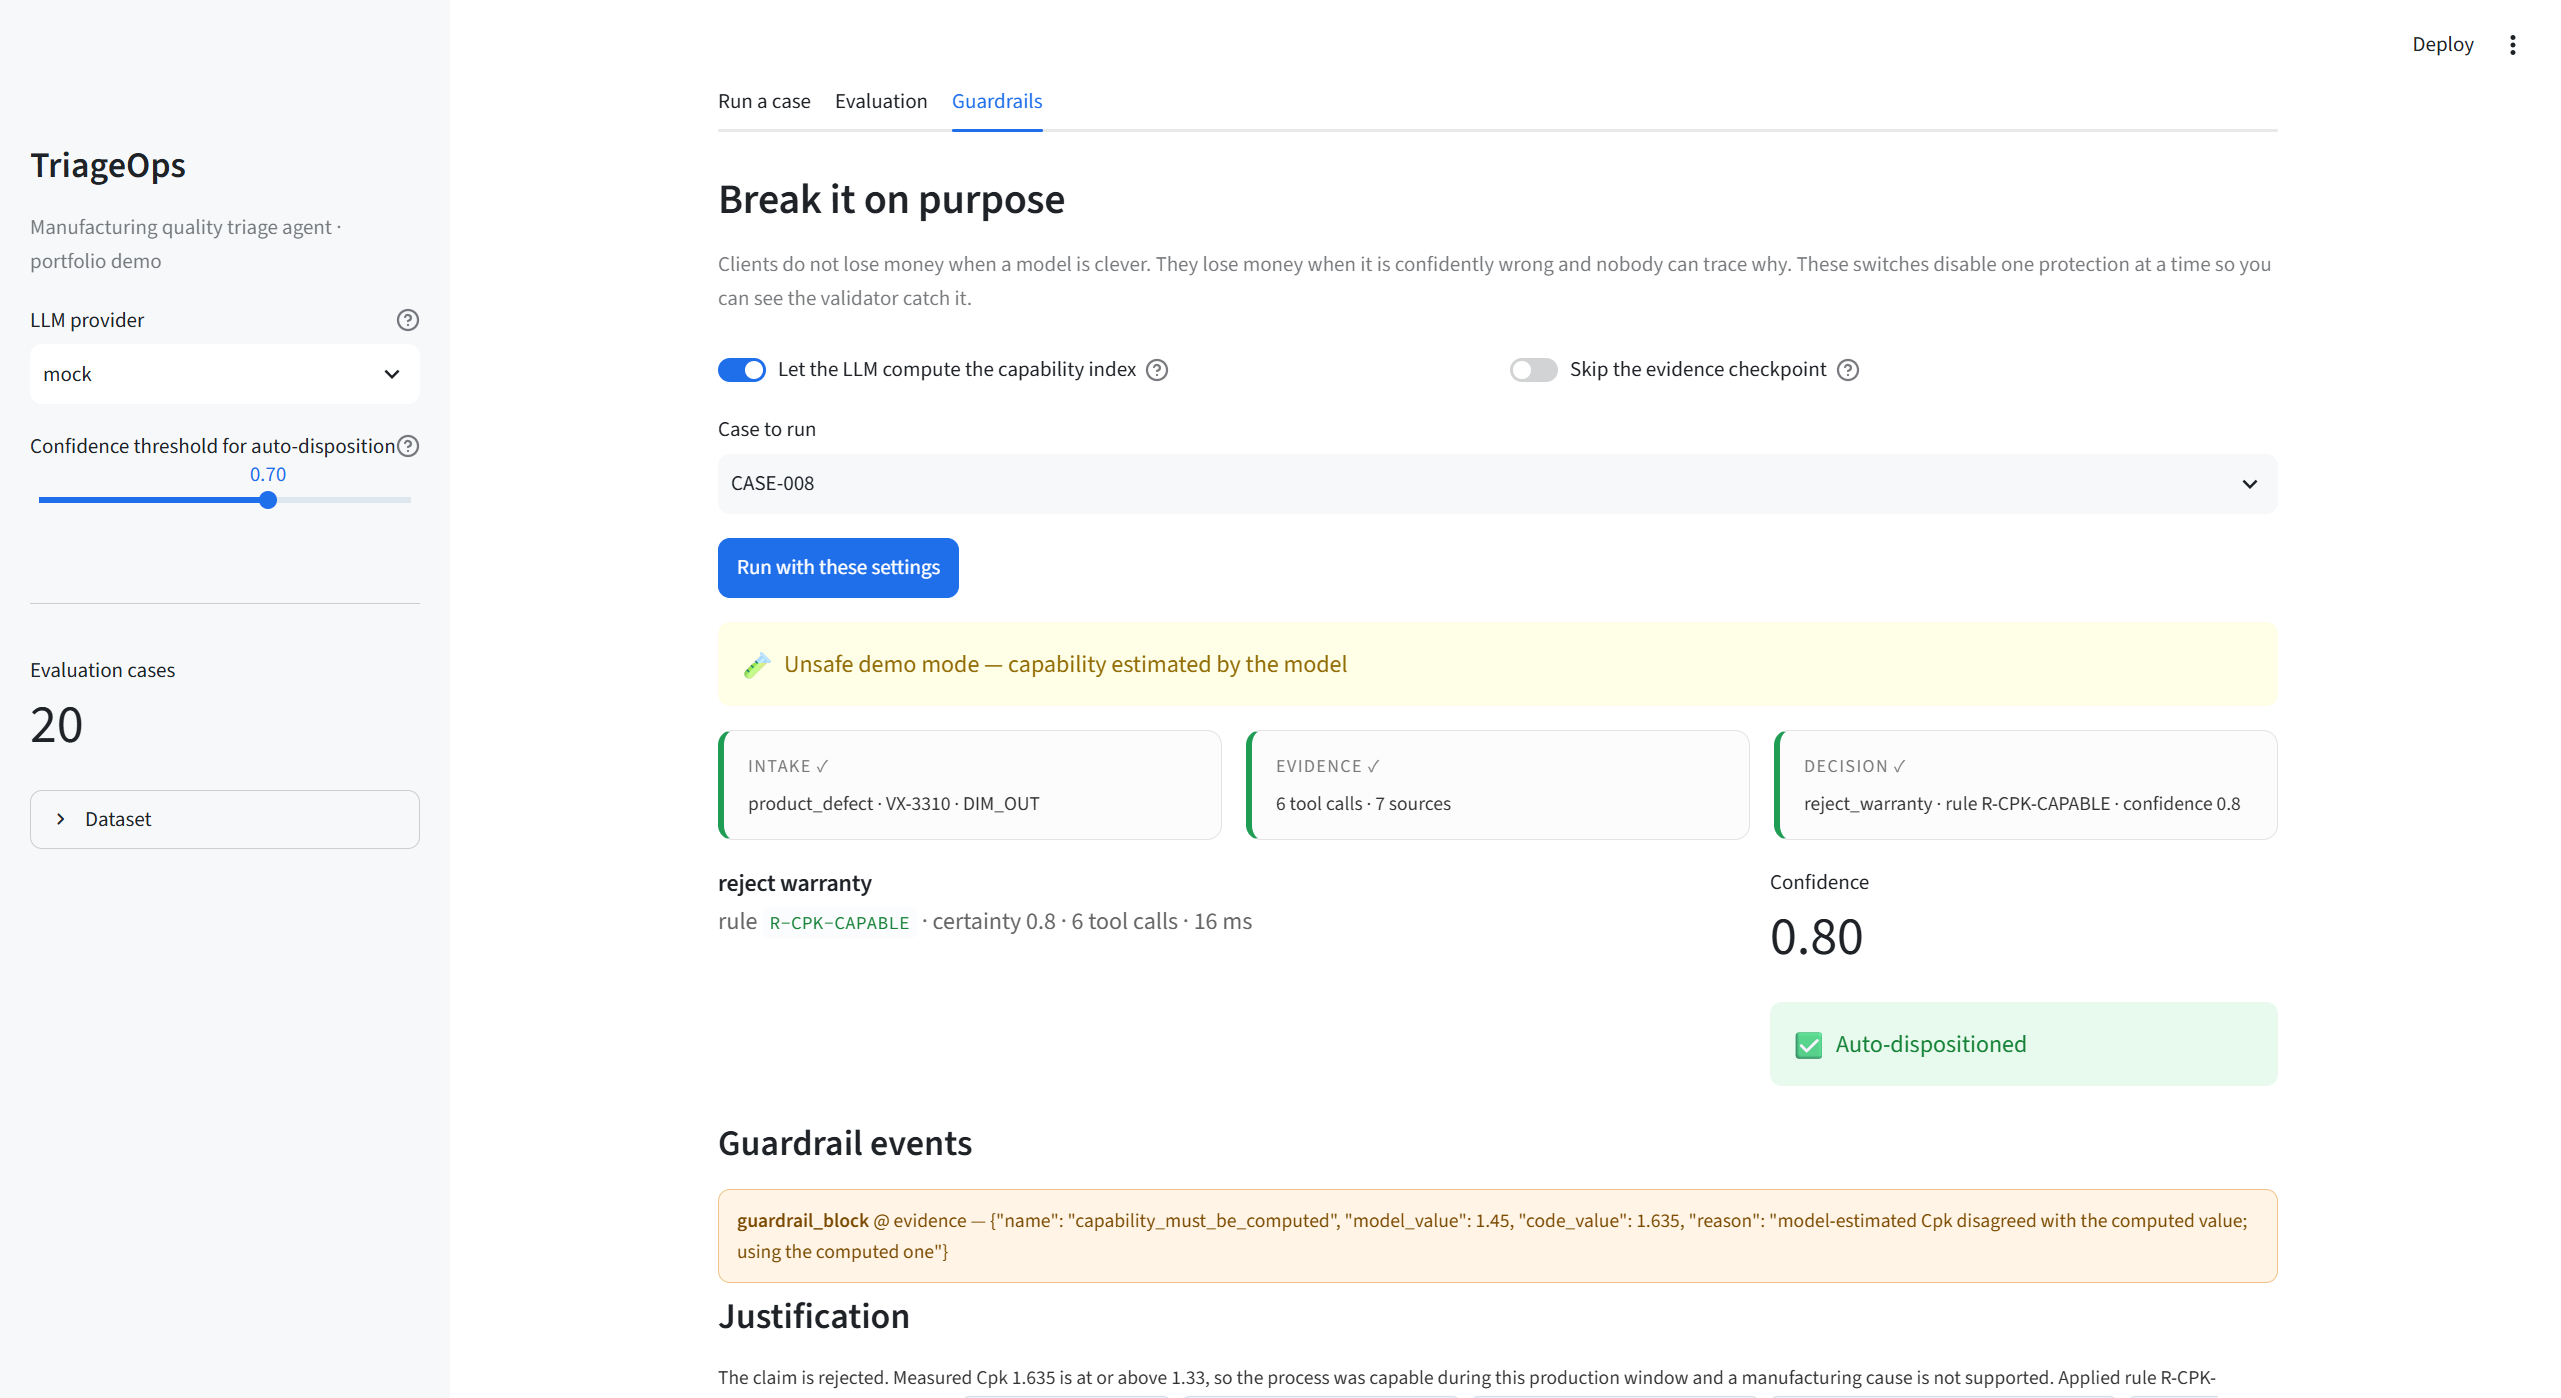Click the INTAKE stage card

pos(970,785)
